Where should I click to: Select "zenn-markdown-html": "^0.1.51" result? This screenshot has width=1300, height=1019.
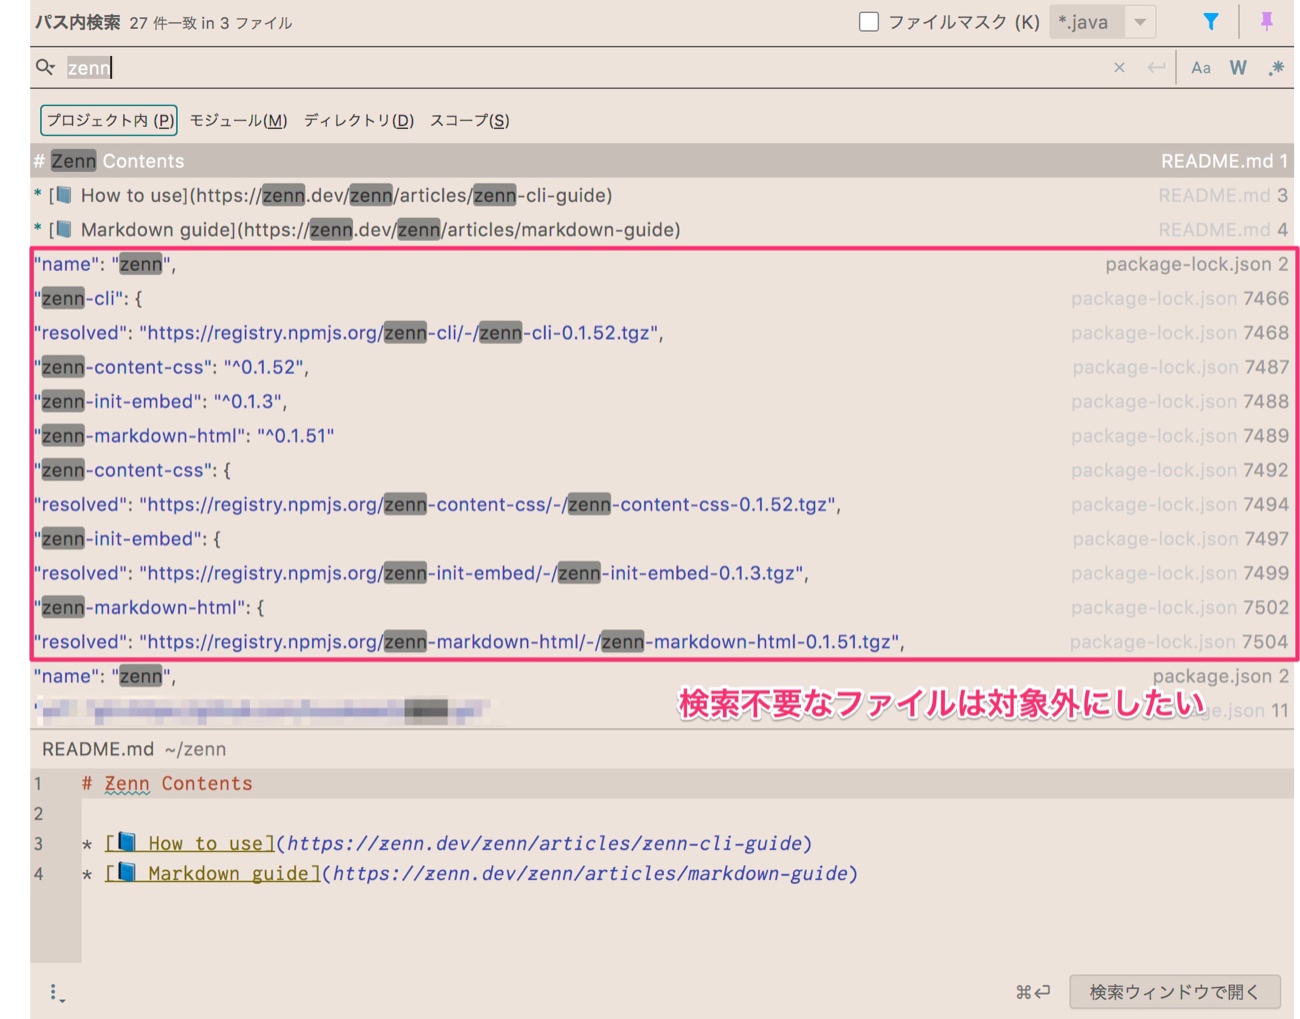coord(661,435)
